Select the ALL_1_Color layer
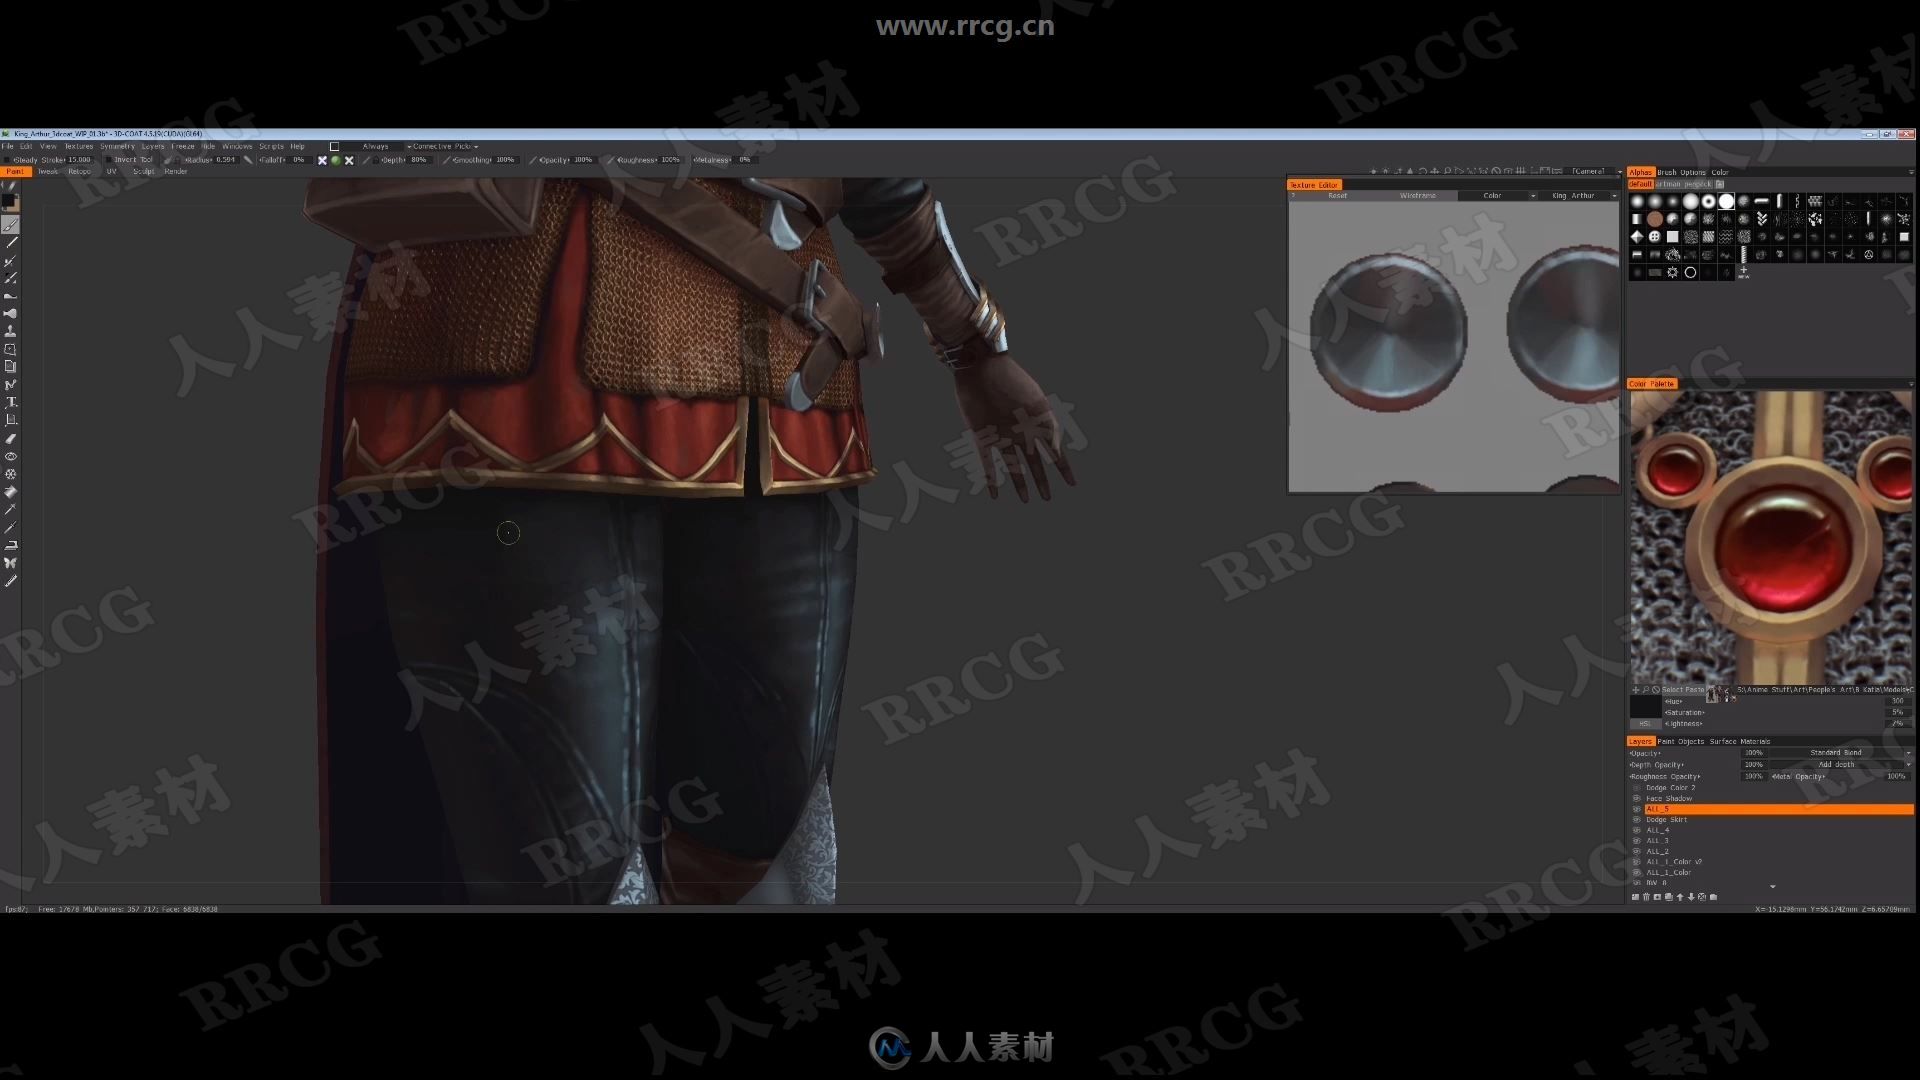 coord(1669,872)
